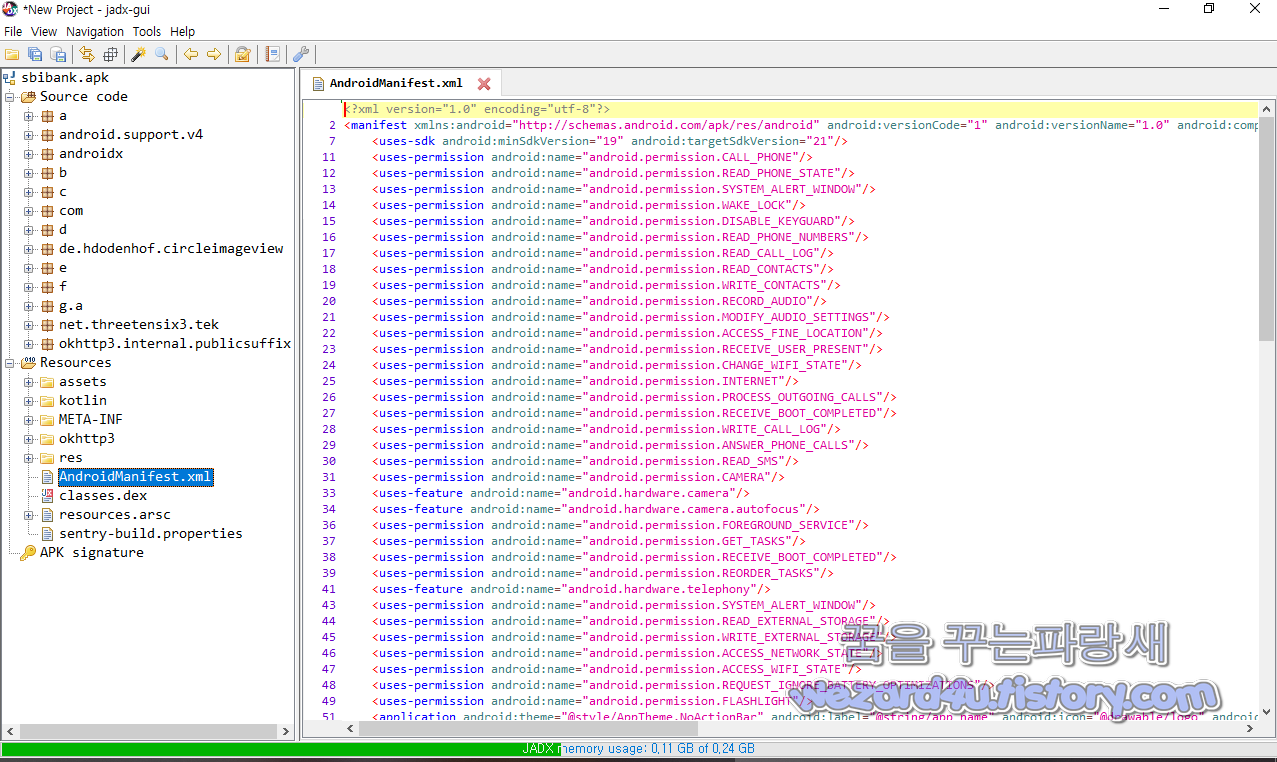1277x762 pixels.
Task: Click the CALL_PHONE permission line
Action: click(592, 157)
